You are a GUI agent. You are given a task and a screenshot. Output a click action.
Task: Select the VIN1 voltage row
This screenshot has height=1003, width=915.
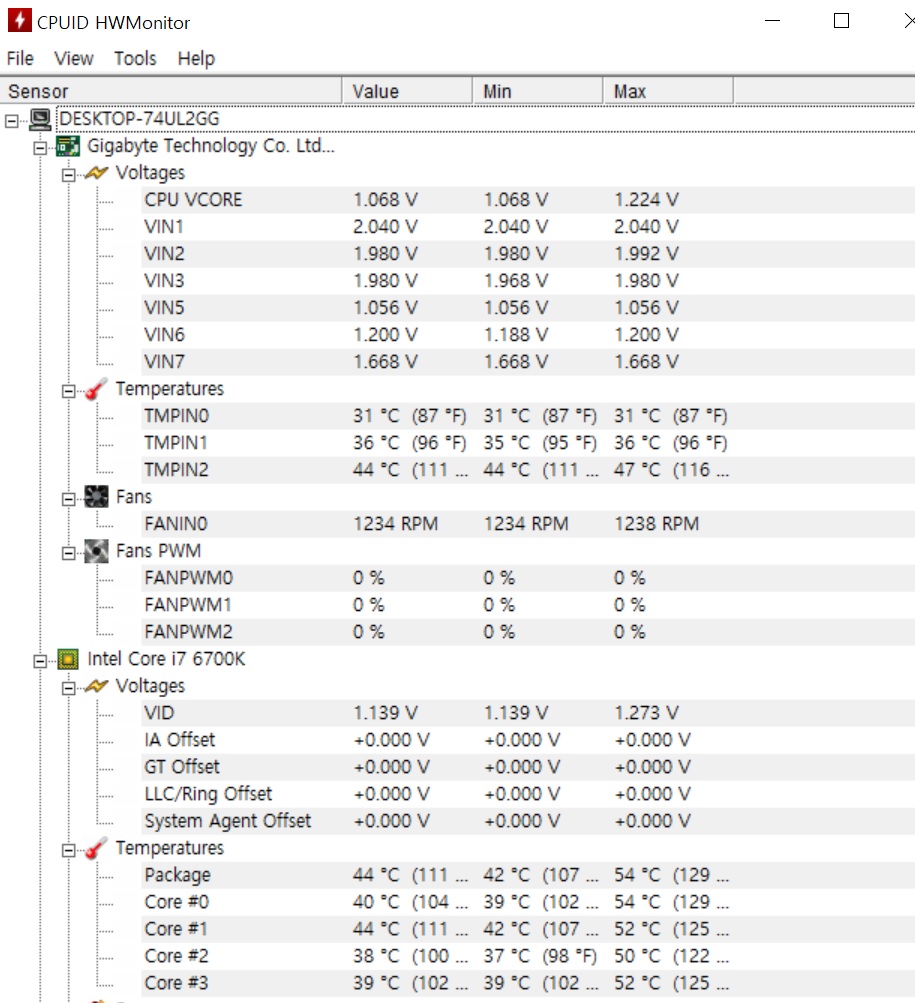coord(528,227)
